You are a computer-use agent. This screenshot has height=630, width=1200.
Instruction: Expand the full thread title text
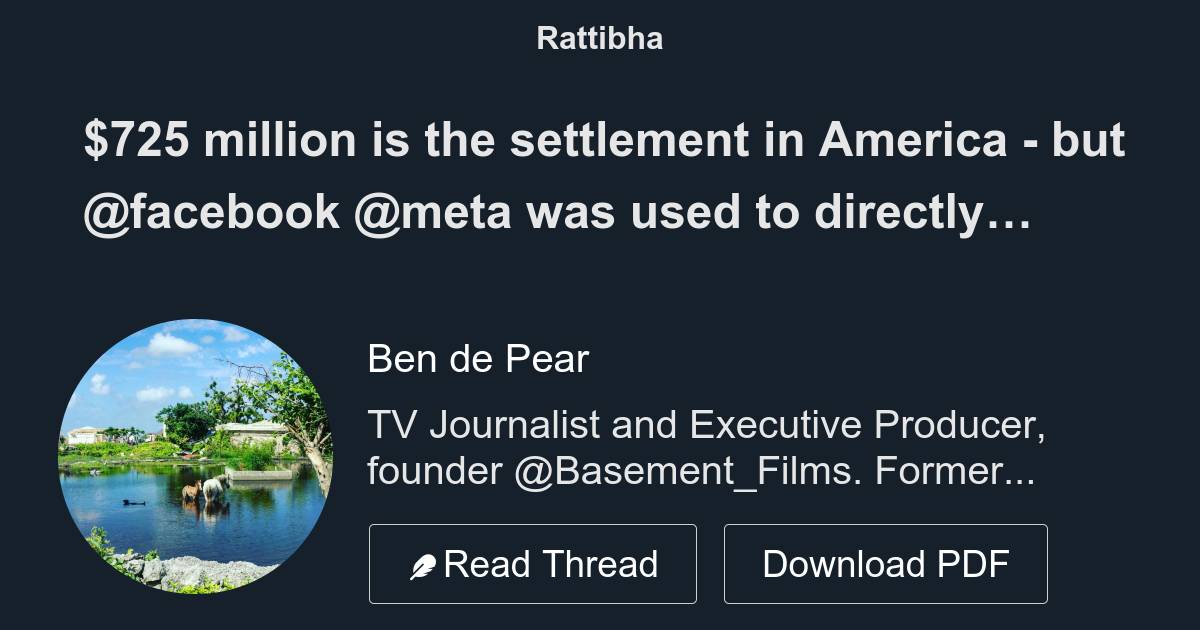600,176
